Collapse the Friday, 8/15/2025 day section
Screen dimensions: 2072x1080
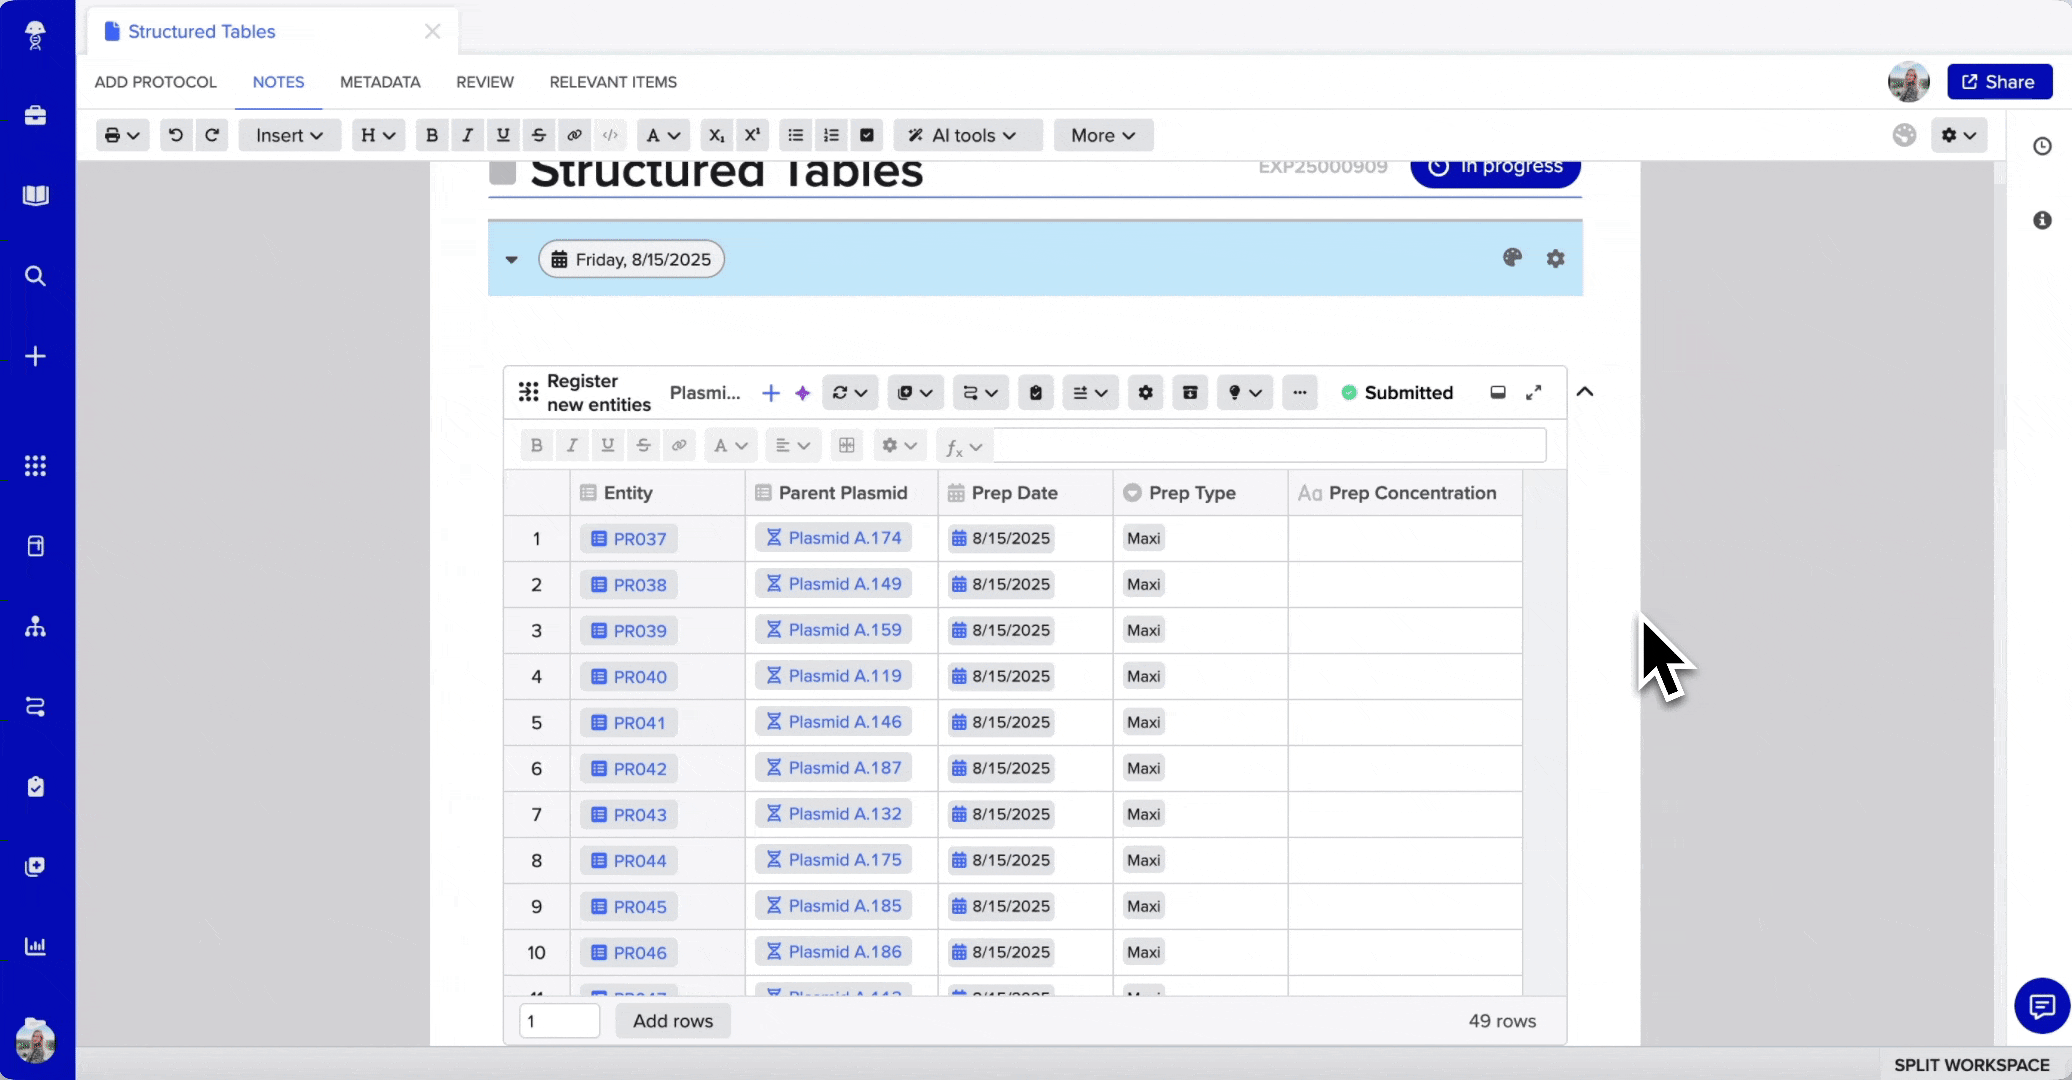[x=511, y=259]
